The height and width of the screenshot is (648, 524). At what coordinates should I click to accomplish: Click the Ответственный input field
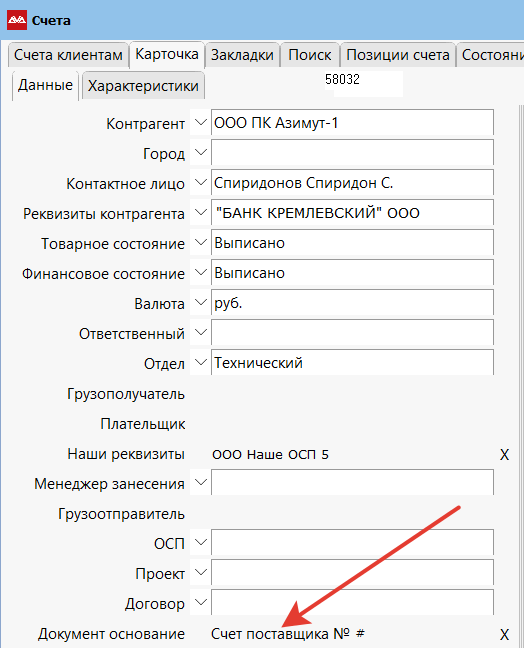pos(353,332)
